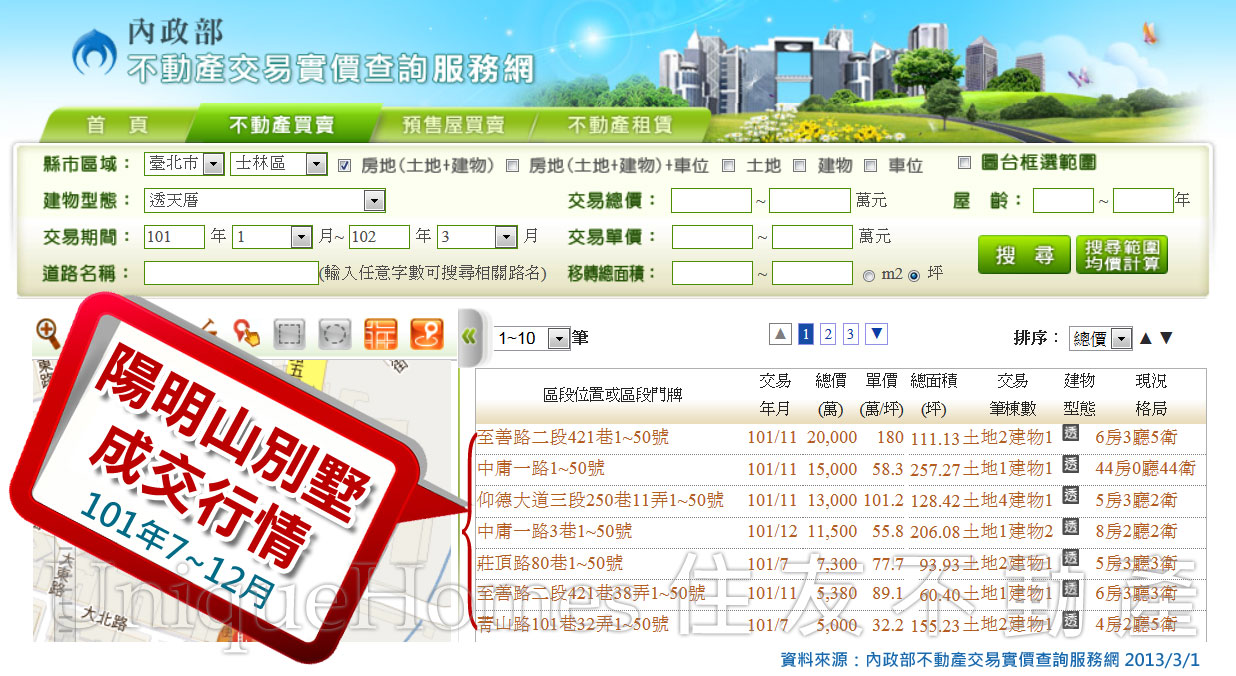The image size is (1236, 676).
Task: Click the 屋齡 minimum field
Action: (x=1063, y=200)
